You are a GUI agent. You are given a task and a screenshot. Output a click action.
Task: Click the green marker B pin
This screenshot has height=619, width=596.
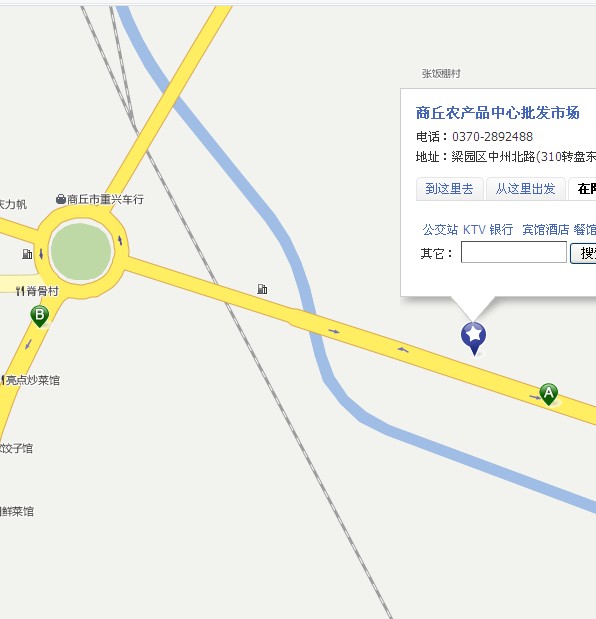[39, 316]
